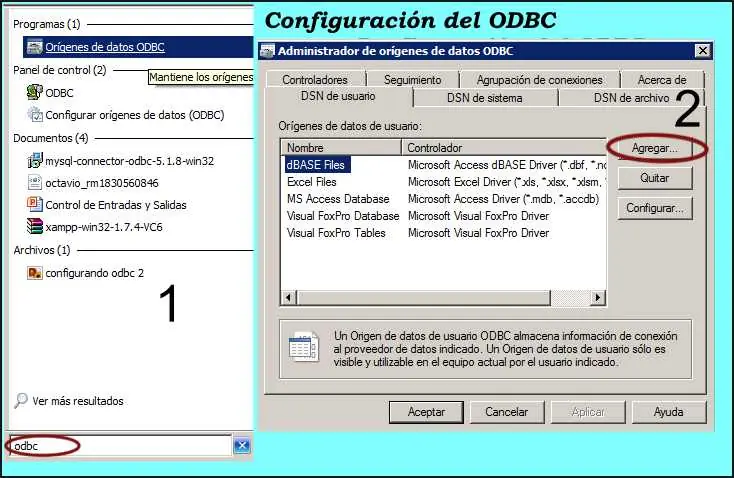
Task: Select the Excel Files data source row
Action: coord(443,182)
